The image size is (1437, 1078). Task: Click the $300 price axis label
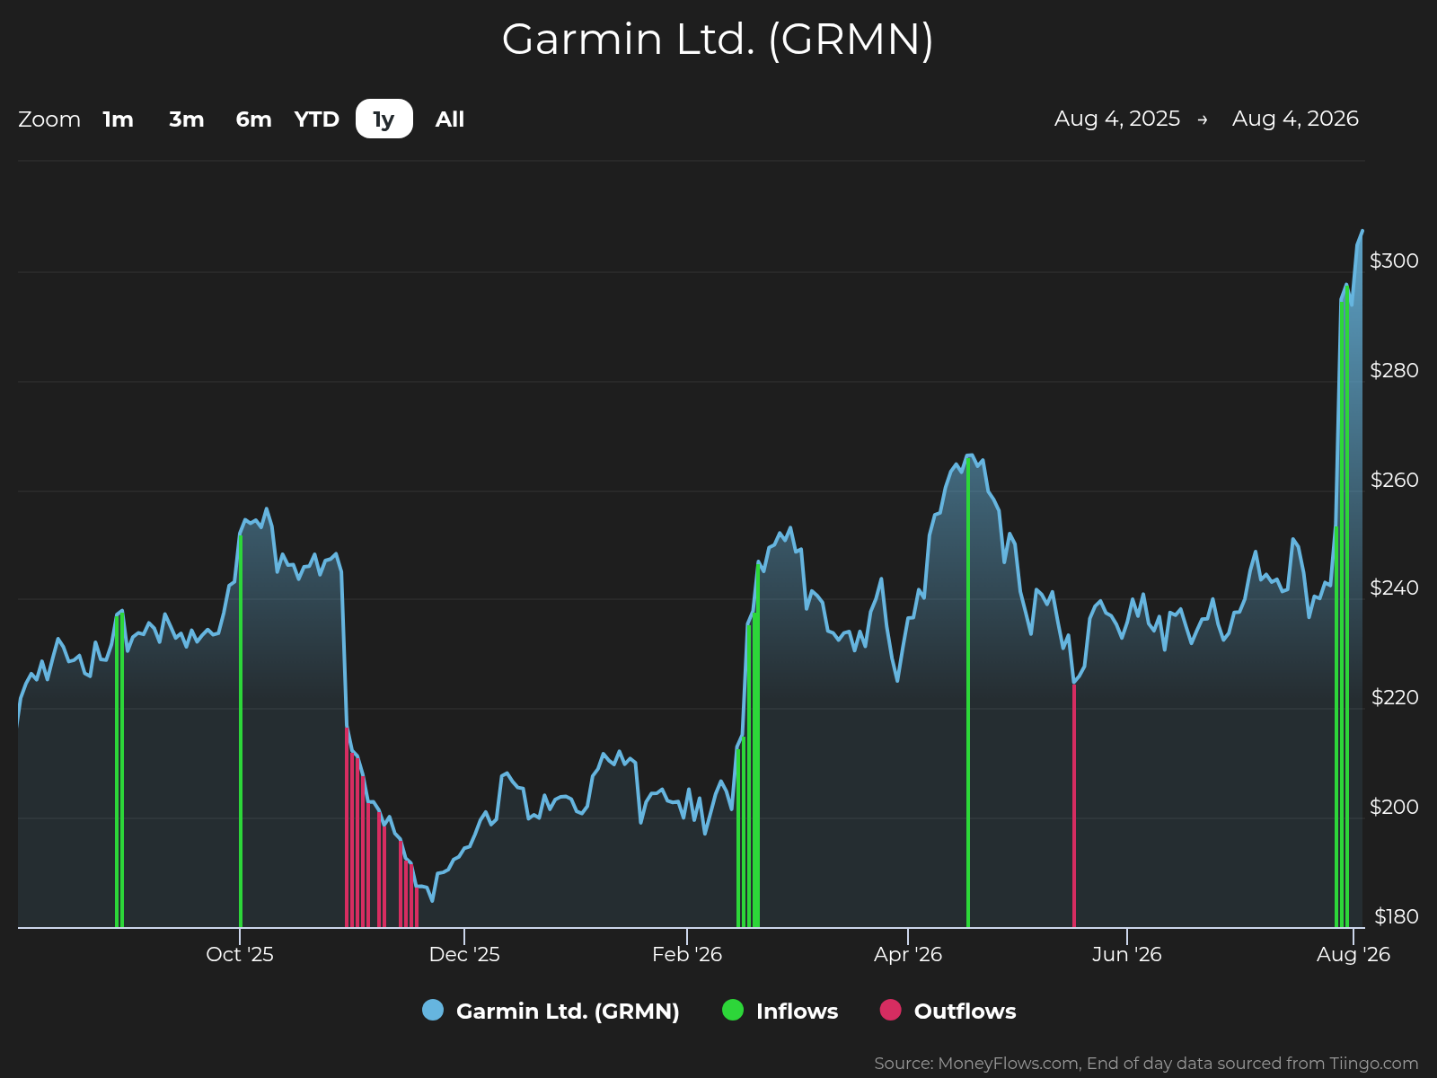1394,261
